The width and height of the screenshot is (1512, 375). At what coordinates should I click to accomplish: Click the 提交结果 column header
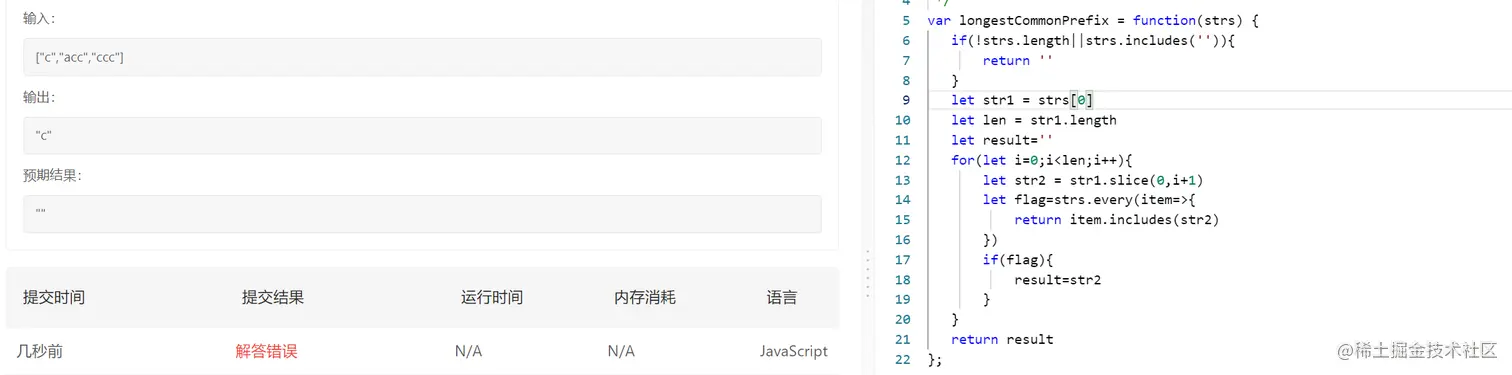273,297
